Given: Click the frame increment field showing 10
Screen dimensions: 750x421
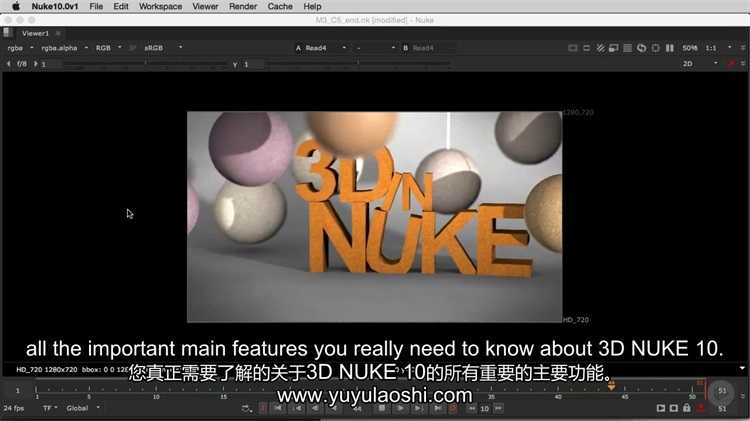Looking at the screenshot, I should click(x=485, y=409).
